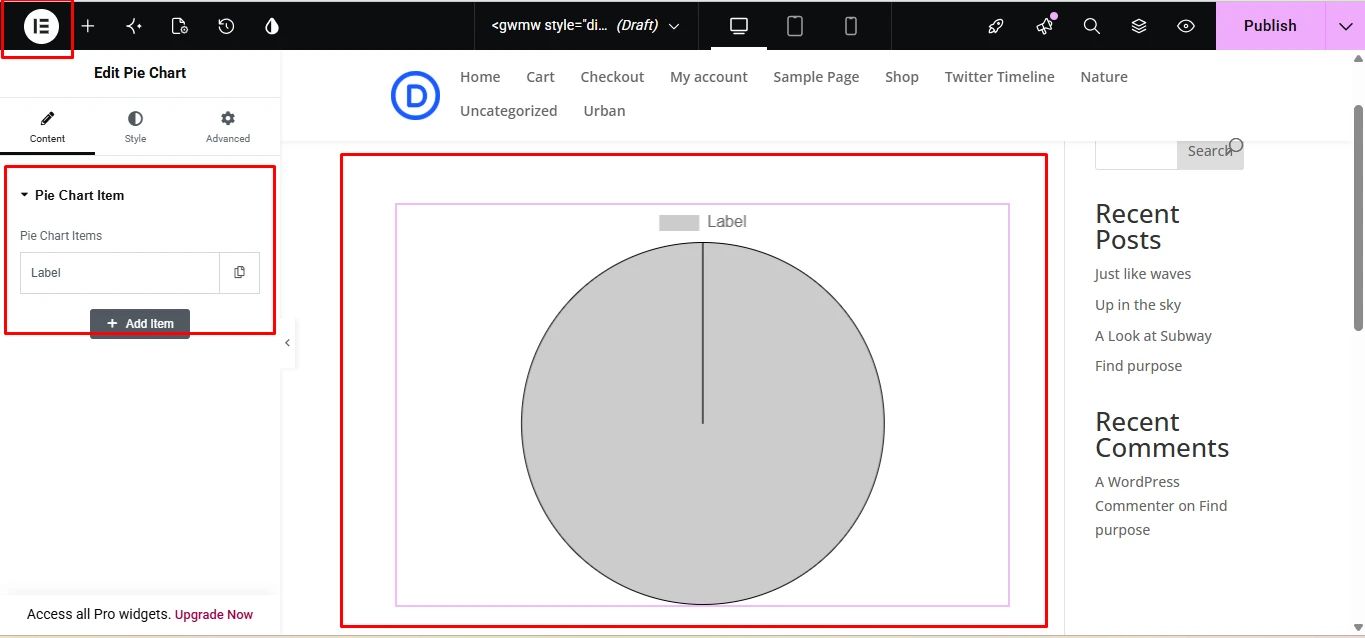Open the Just like waves post
The height and width of the screenshot is (638, 1365).
point(1143,274)
